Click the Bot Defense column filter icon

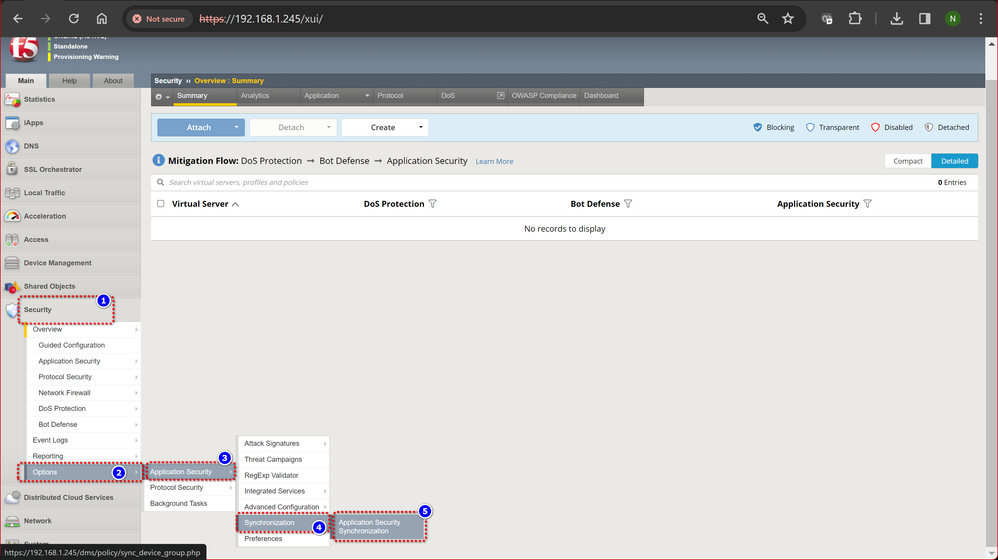(x=628, y=204)
